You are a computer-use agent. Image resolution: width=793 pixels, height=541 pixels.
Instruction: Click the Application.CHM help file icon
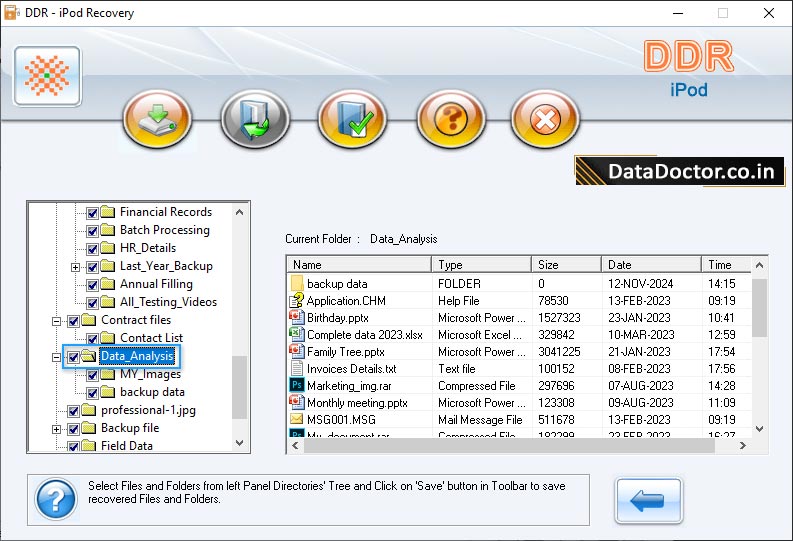[296, 300]
